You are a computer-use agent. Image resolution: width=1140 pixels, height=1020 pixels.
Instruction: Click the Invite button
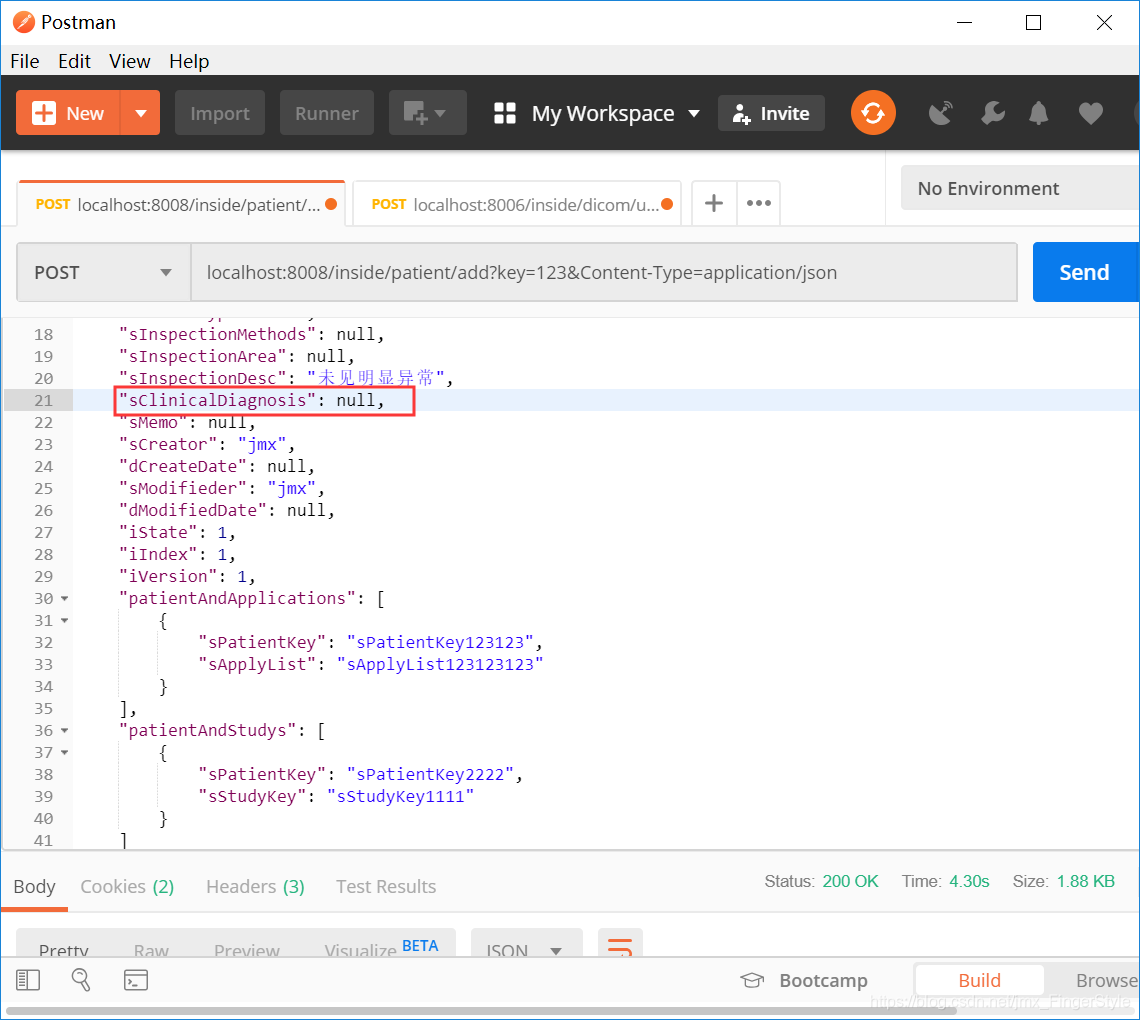coord(771,113)
